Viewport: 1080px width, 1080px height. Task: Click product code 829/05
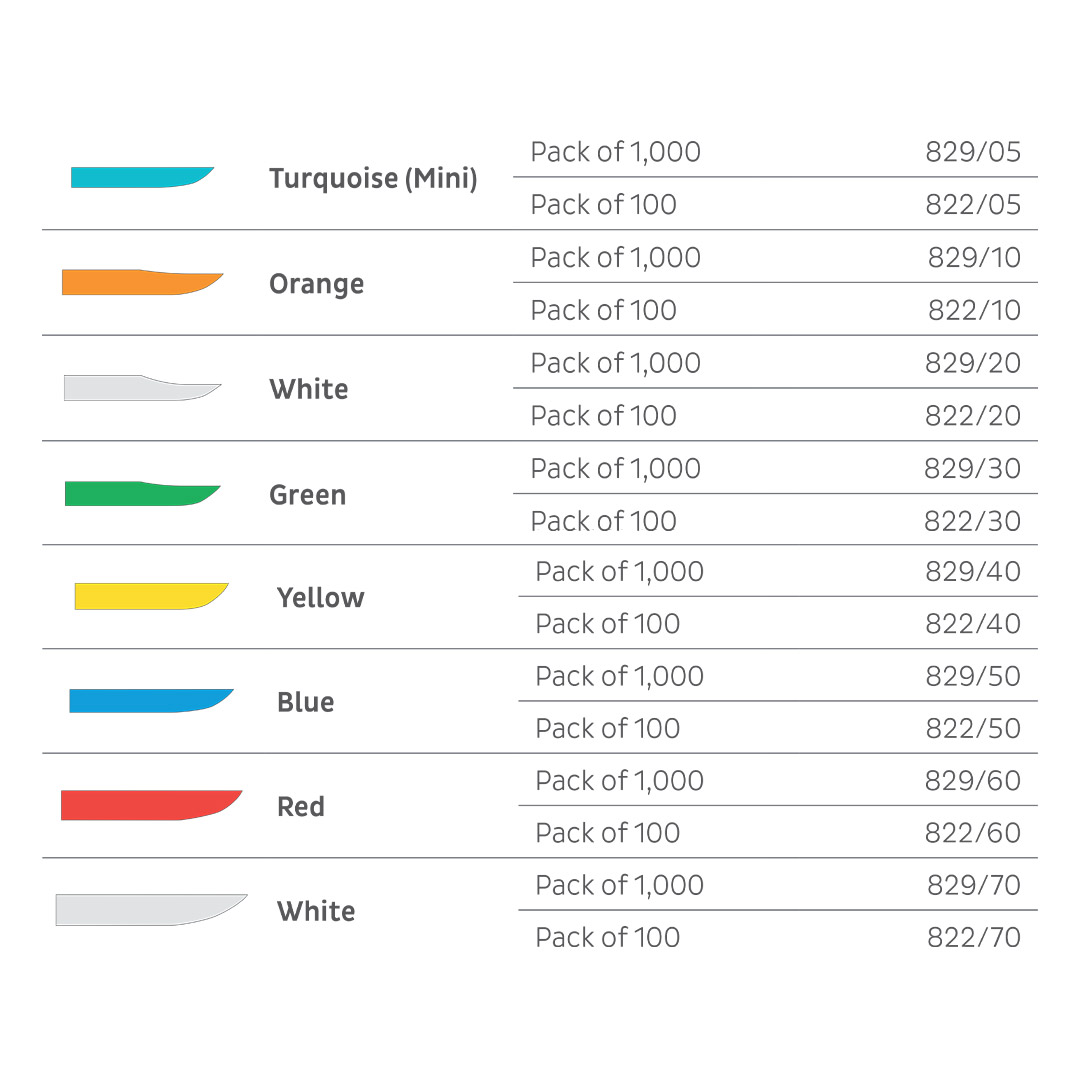click(972, 152)
